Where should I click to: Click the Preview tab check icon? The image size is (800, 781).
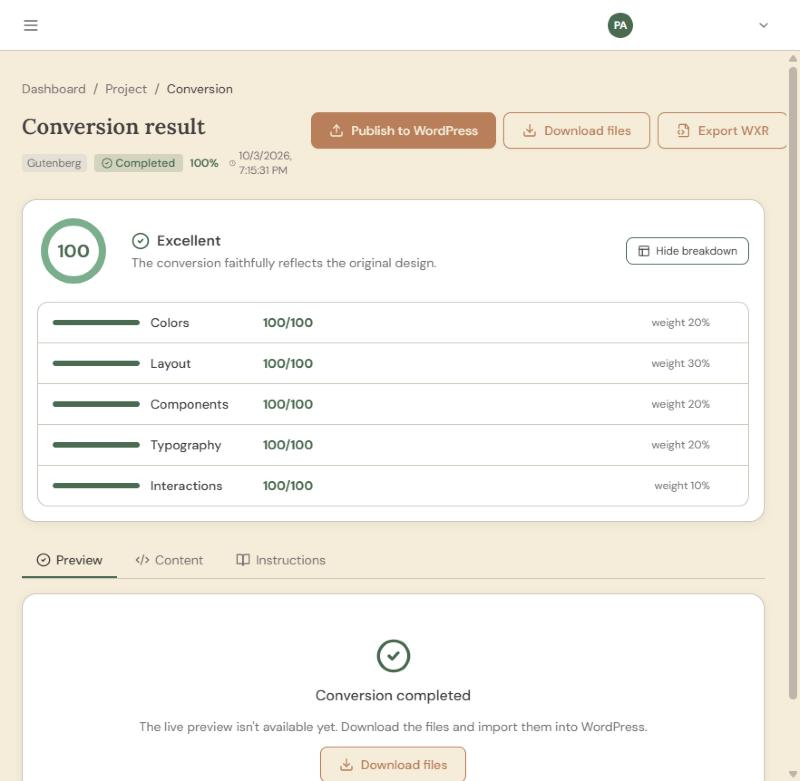[x=43, y=560]
